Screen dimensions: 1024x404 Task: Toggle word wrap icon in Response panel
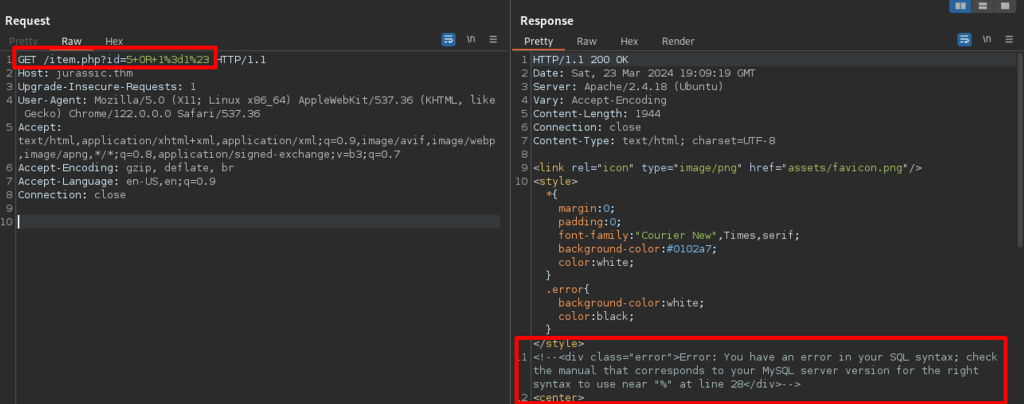tap(965, 40)
